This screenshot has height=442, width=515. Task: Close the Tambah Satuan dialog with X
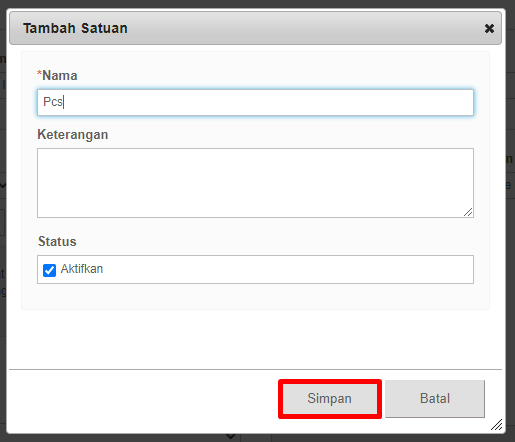[x=489, y=28]
